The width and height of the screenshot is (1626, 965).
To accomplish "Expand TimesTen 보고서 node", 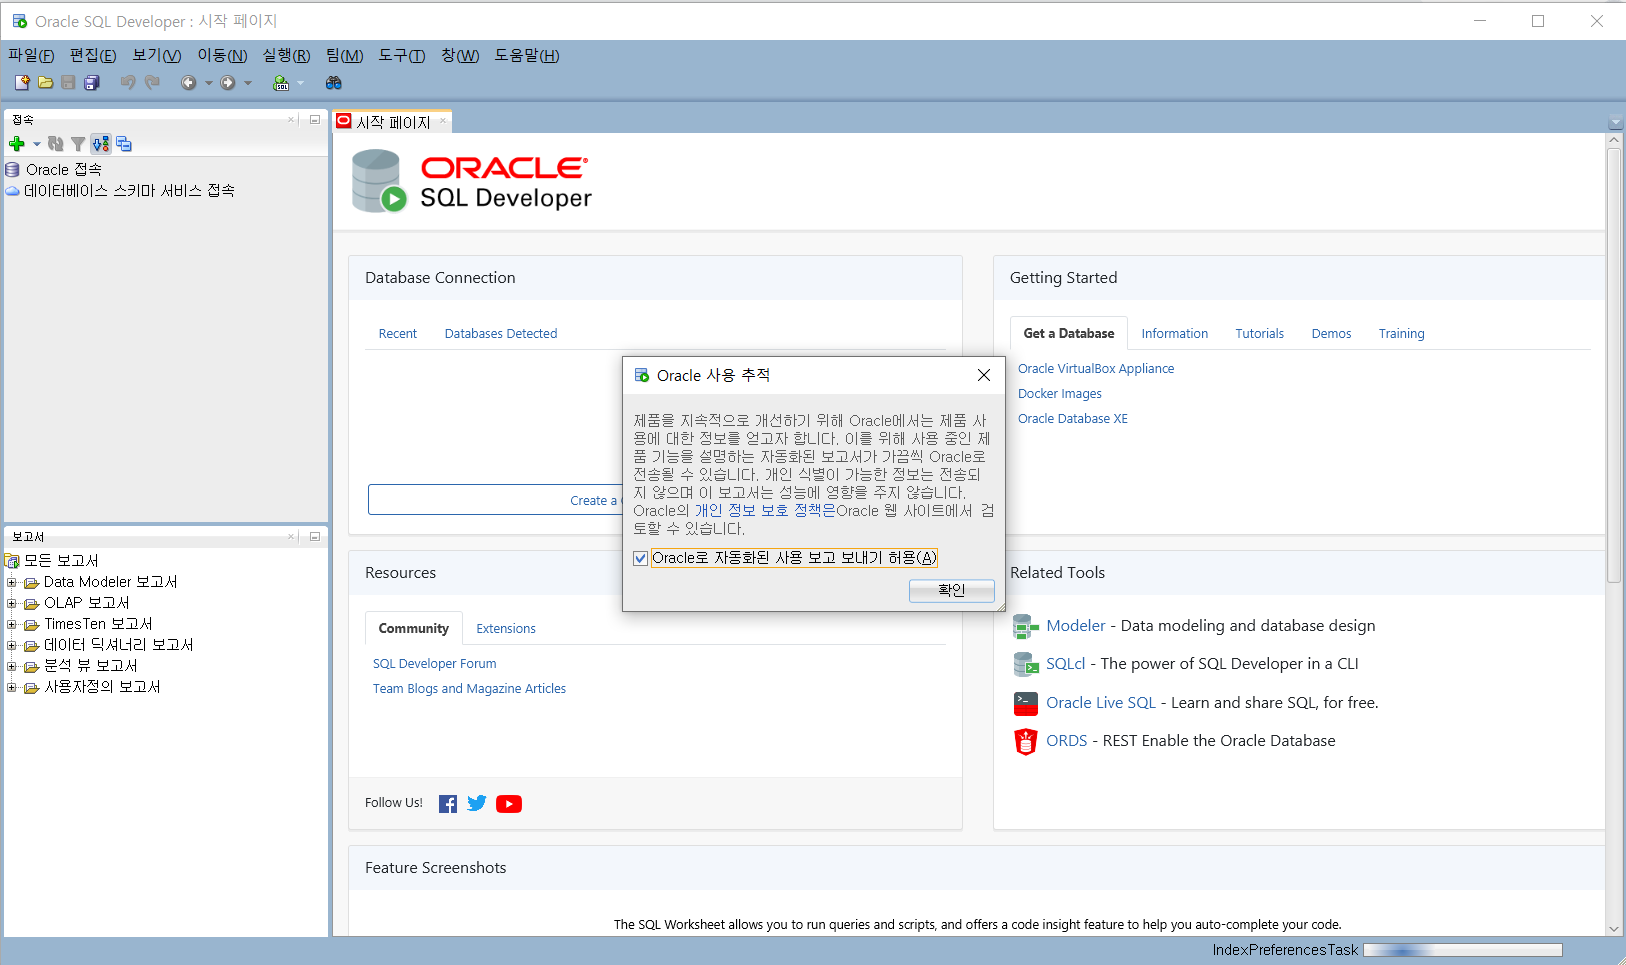I will pyautogui.click(x=12, y=624).
